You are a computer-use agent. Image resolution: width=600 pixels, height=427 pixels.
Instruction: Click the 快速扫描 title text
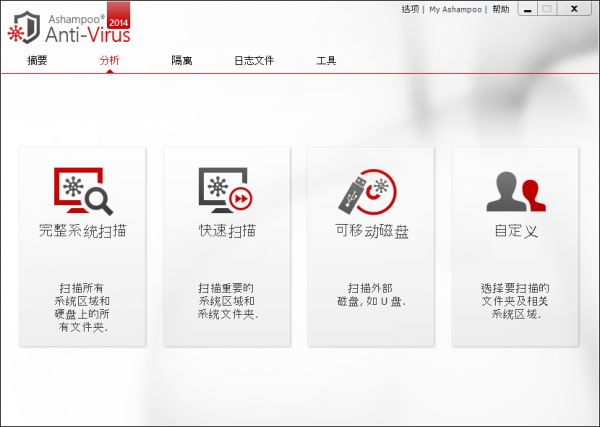[226, 232]
